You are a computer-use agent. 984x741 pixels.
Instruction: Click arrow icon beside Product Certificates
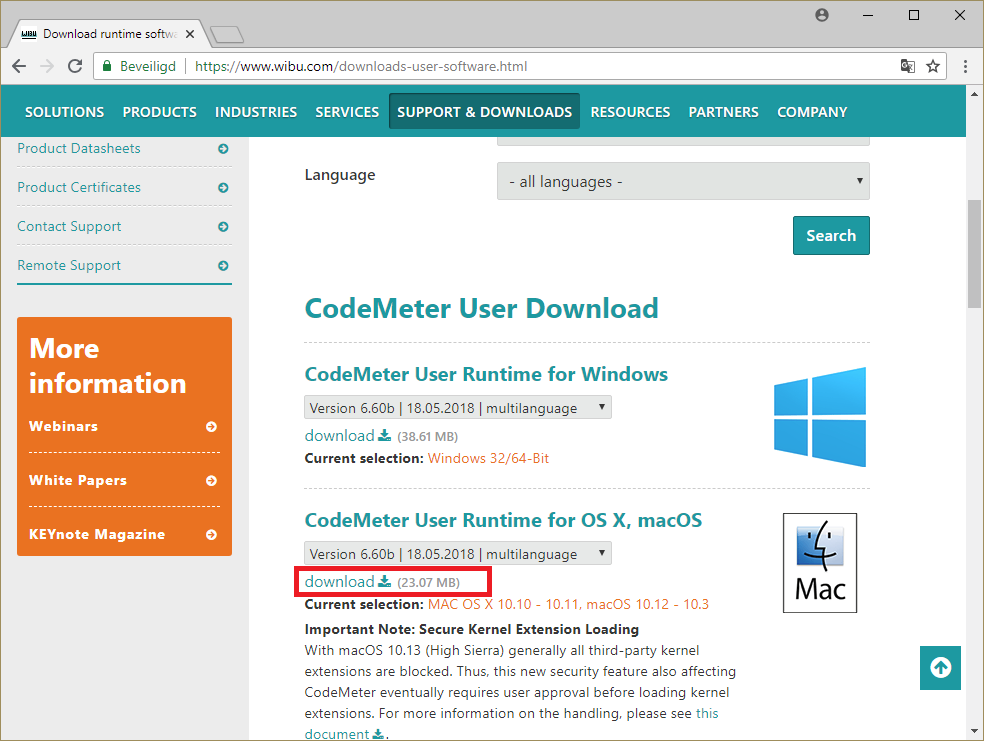(223, 188)
